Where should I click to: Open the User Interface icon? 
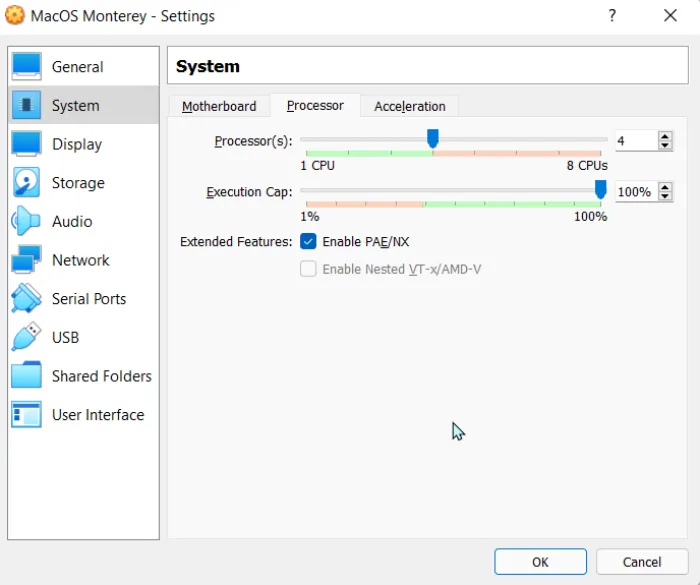coord(26,415)
